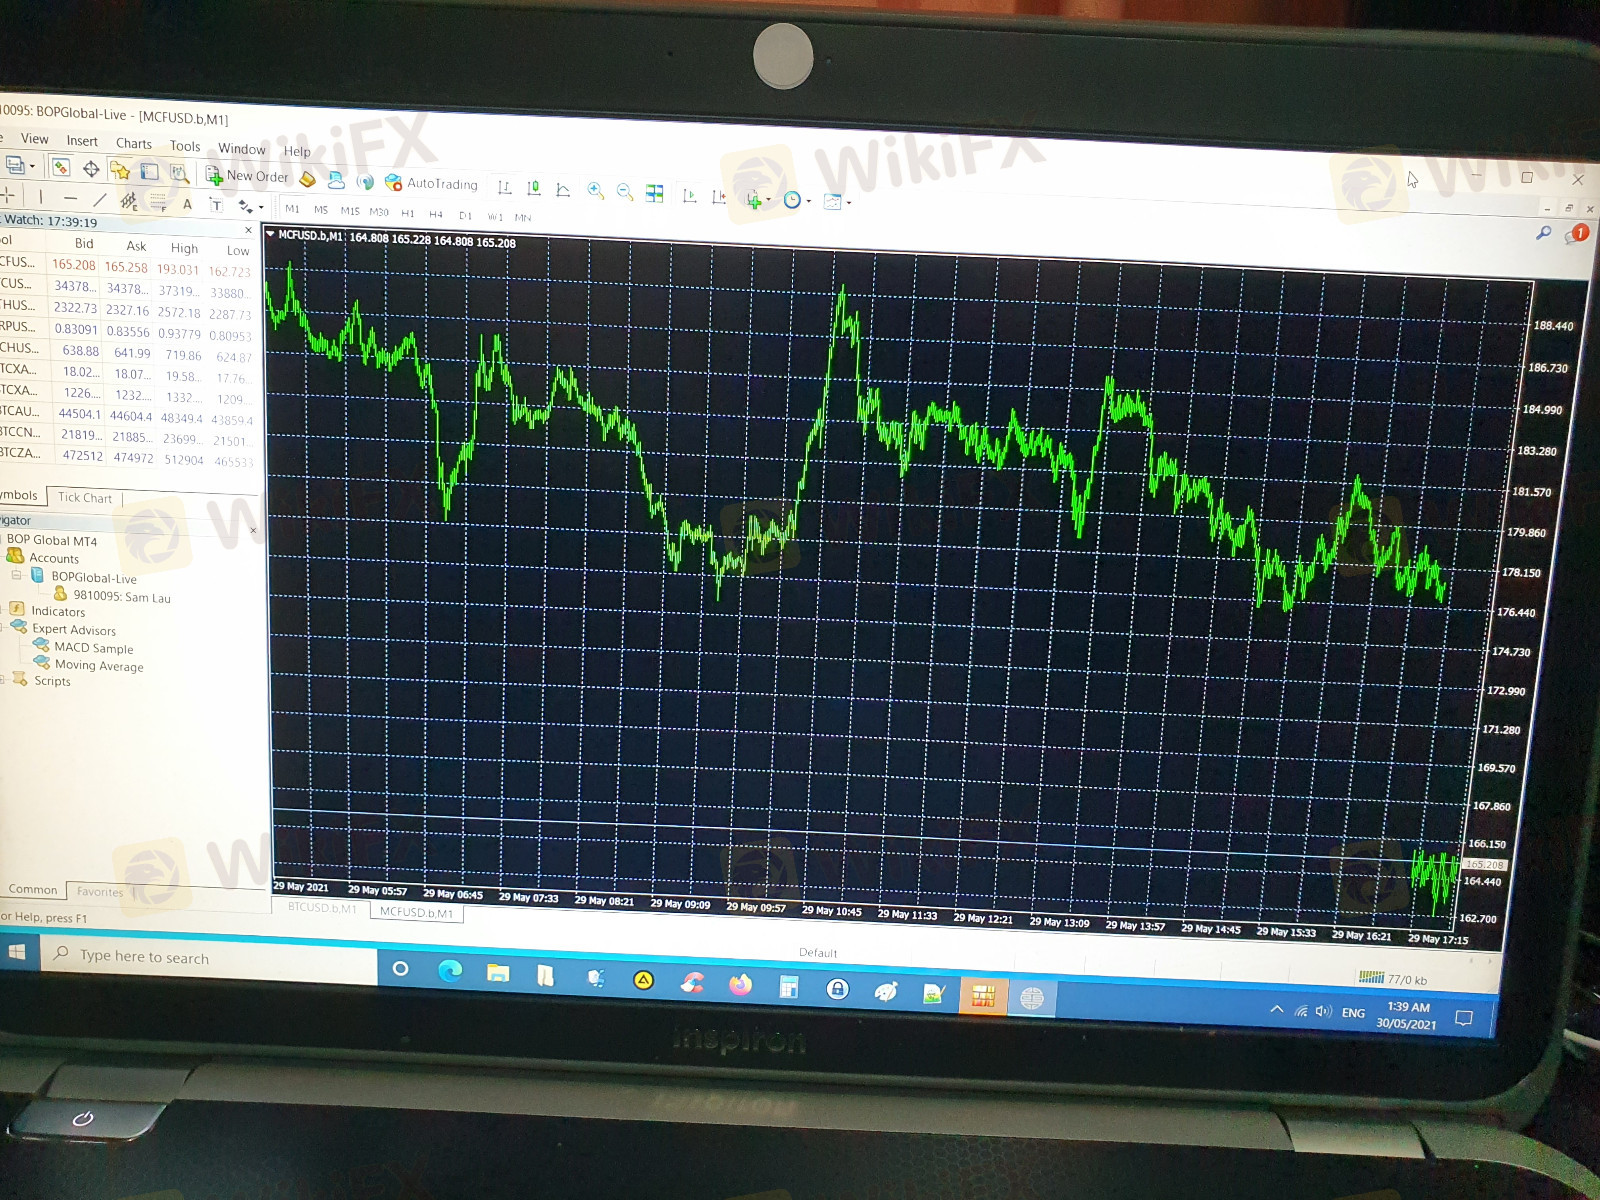Open the New Order dialog
This screenshot has height=1200, width=1600.
pyautogui.click(x=247, y=176)
